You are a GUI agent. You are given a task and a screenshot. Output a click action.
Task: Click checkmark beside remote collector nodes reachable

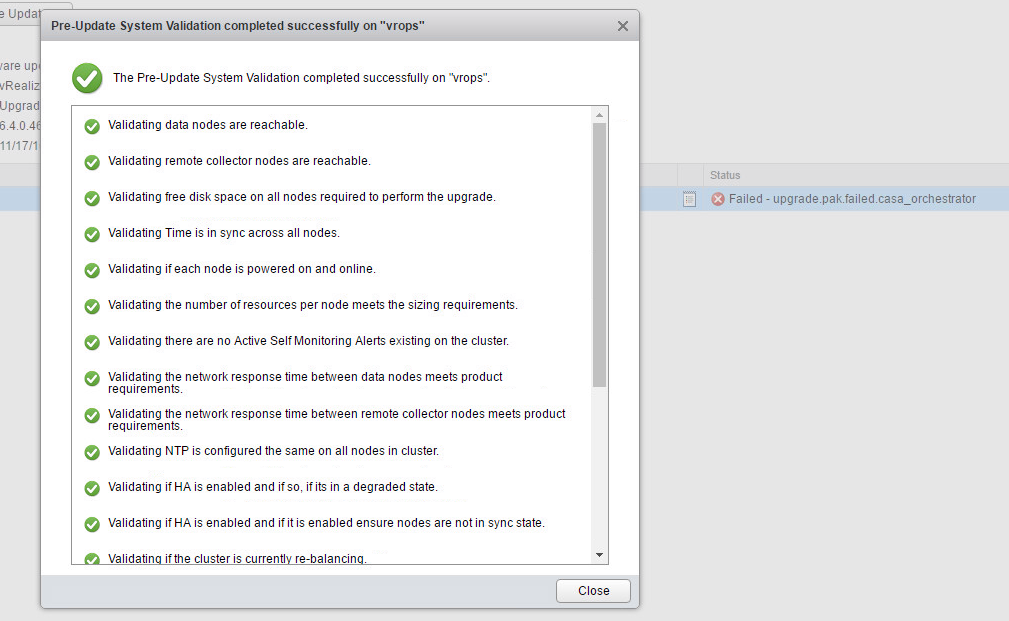coord(92,162)
